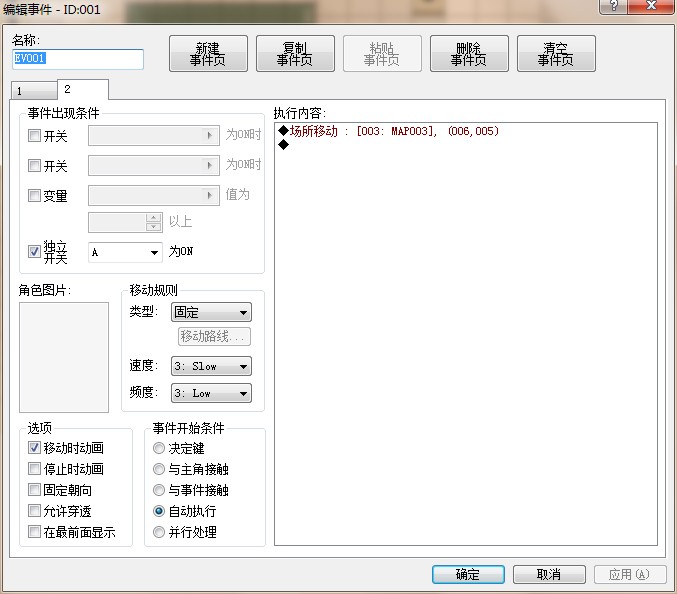This screenshot has width=677, height=594.
Task: Enable the 允许穿透 option
Action: [34, 511]
